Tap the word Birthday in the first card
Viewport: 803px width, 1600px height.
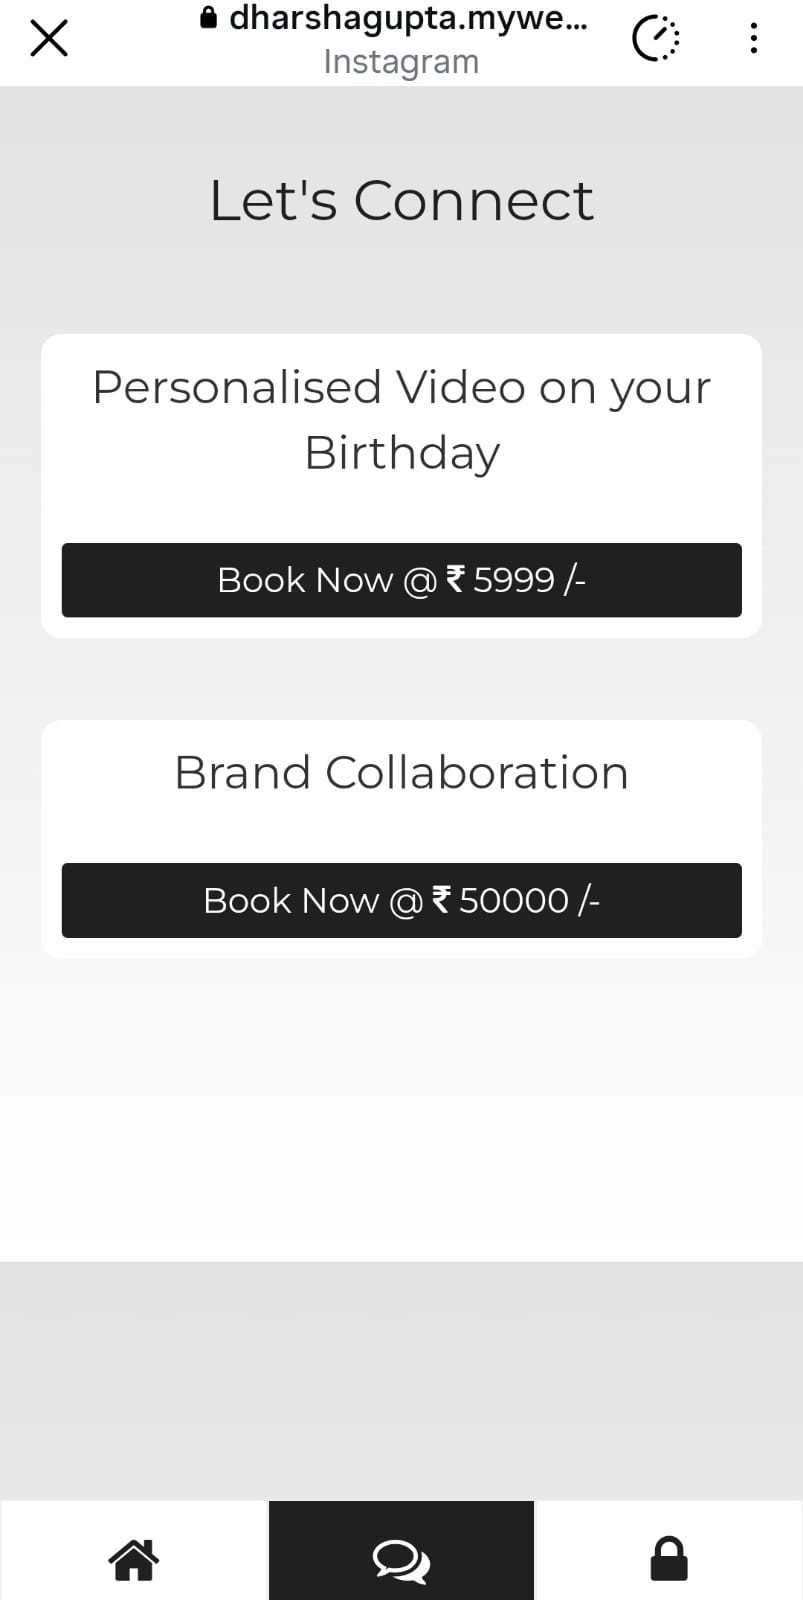point(401,452)
